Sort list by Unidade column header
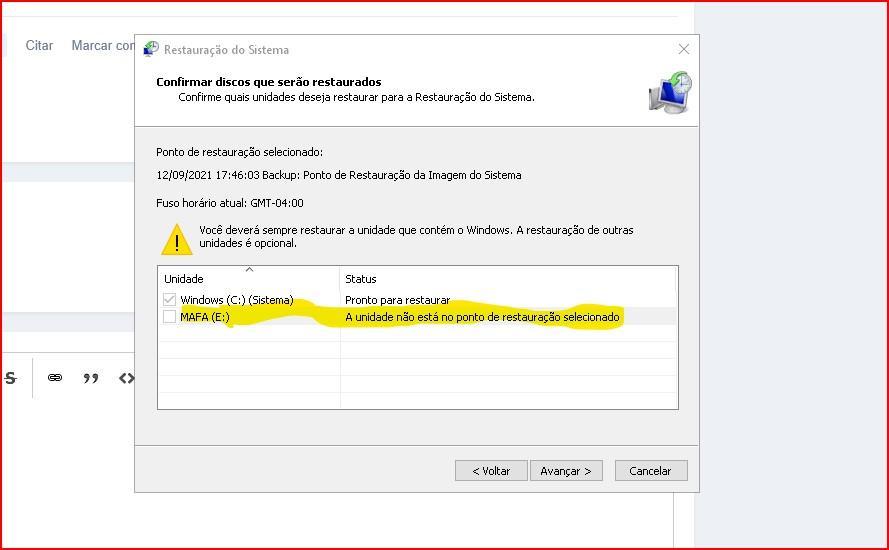This screenshot has width=889, height=550. (249, 278)
